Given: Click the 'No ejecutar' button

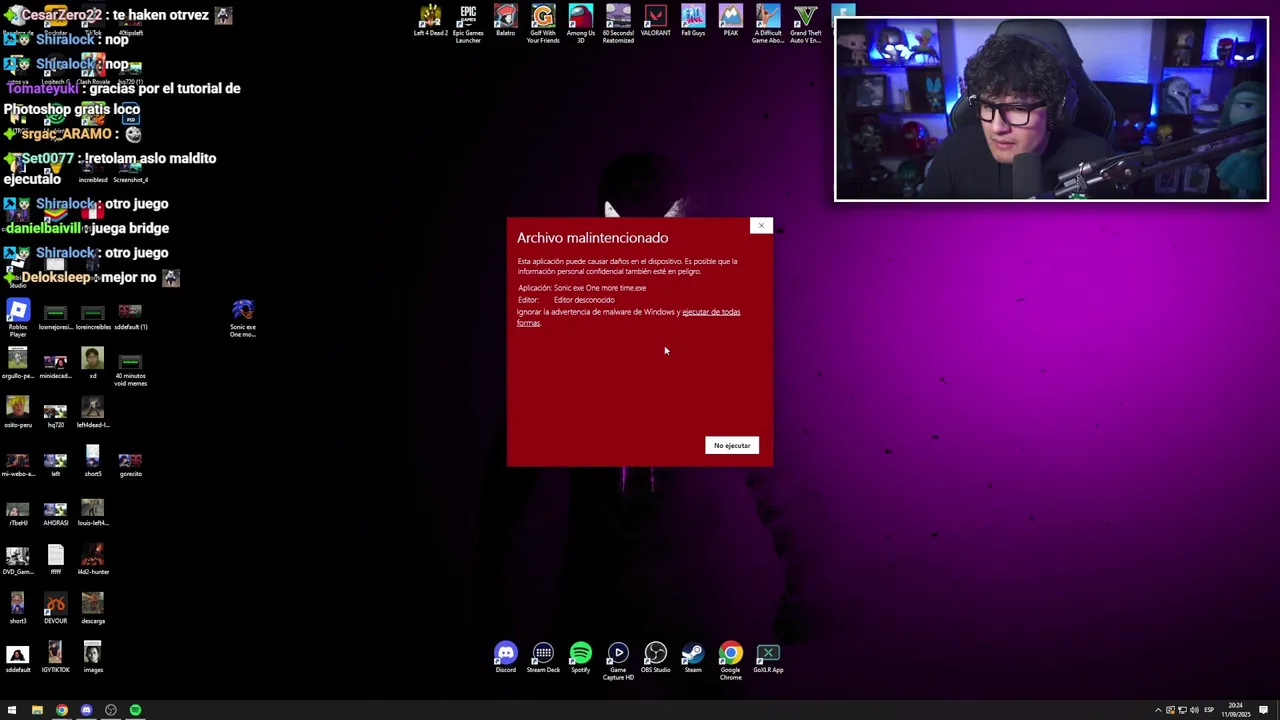Looking at the screenshot, I should [732, 445].
